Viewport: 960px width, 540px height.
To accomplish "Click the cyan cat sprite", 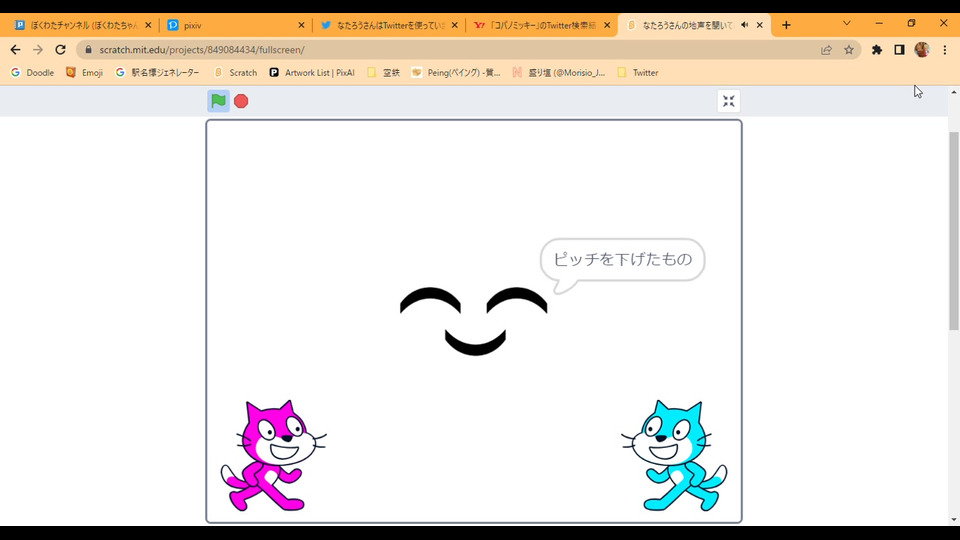I will pos(675,456).
